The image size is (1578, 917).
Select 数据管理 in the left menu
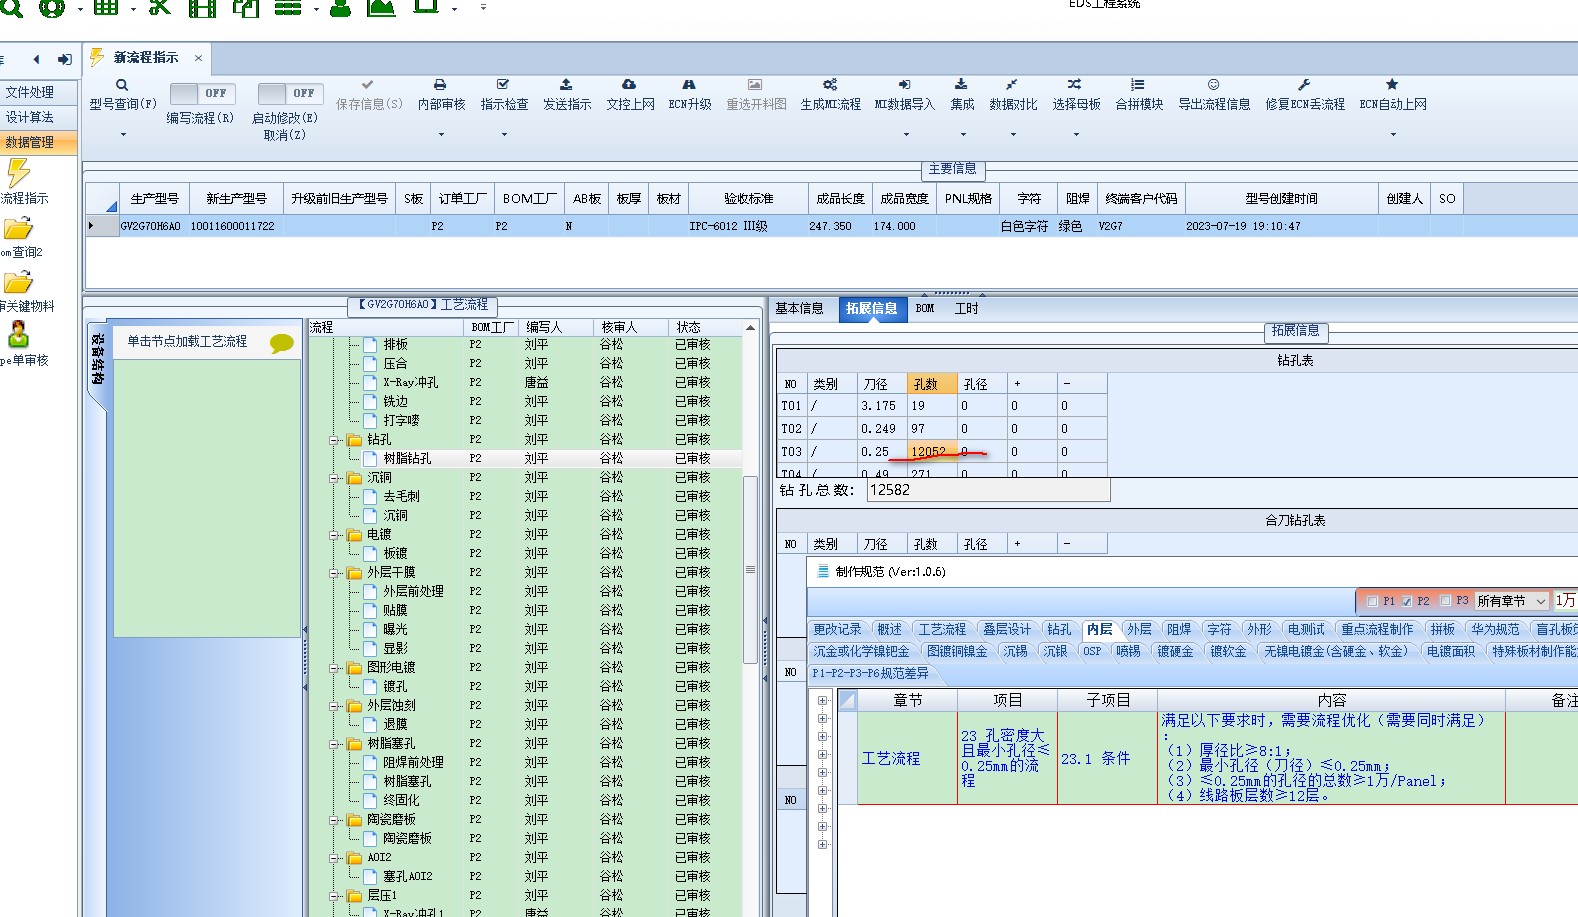[x=39, y=142]
